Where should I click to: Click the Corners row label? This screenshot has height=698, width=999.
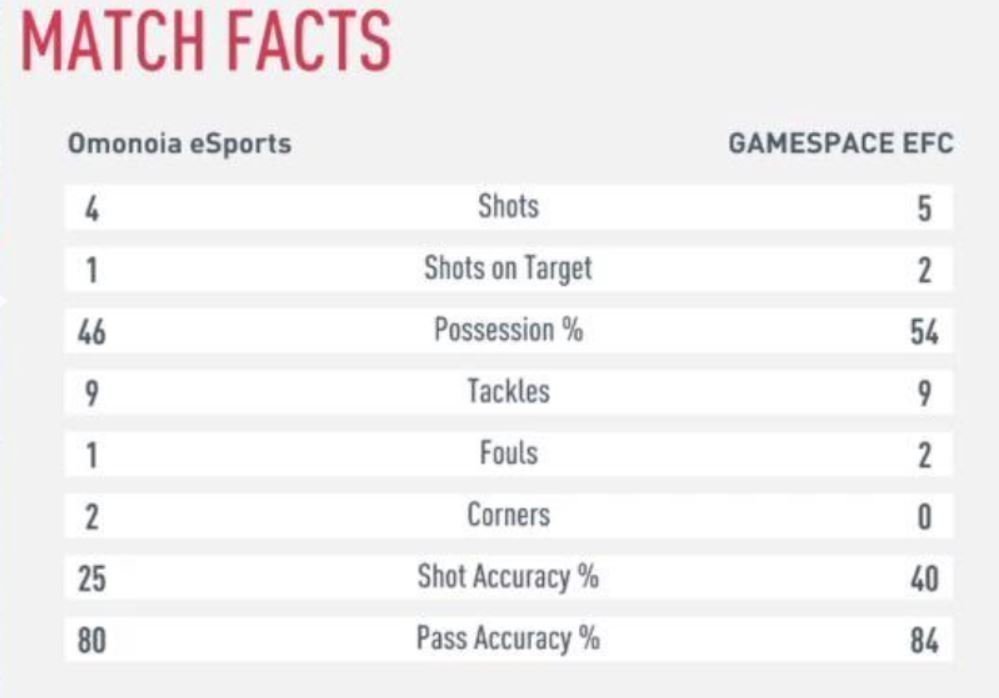click(x=508, y=515)
